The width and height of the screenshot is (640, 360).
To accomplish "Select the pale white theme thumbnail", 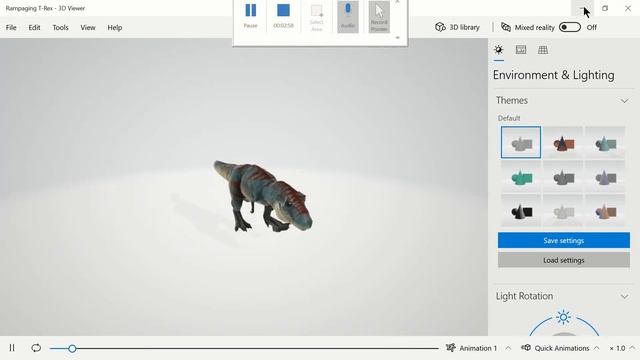I will tap(563, 211).
